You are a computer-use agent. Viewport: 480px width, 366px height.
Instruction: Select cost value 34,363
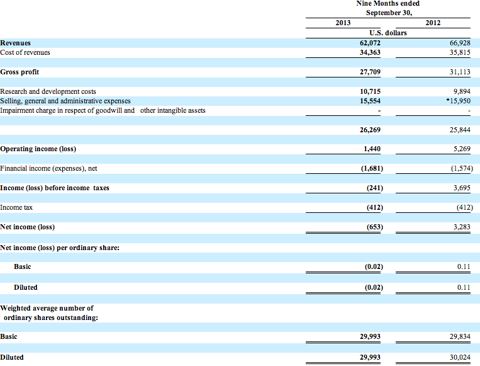point(370,52)
